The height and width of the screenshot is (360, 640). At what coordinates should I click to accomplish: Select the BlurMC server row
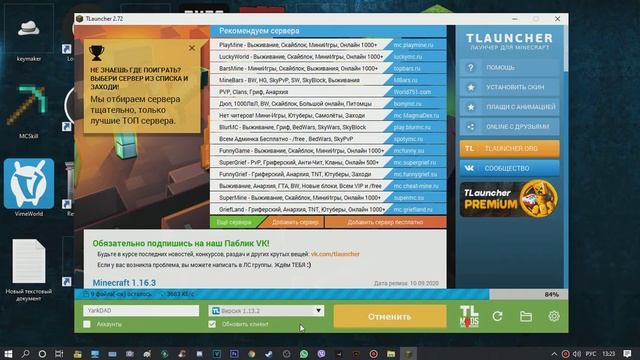pos(328,127)
